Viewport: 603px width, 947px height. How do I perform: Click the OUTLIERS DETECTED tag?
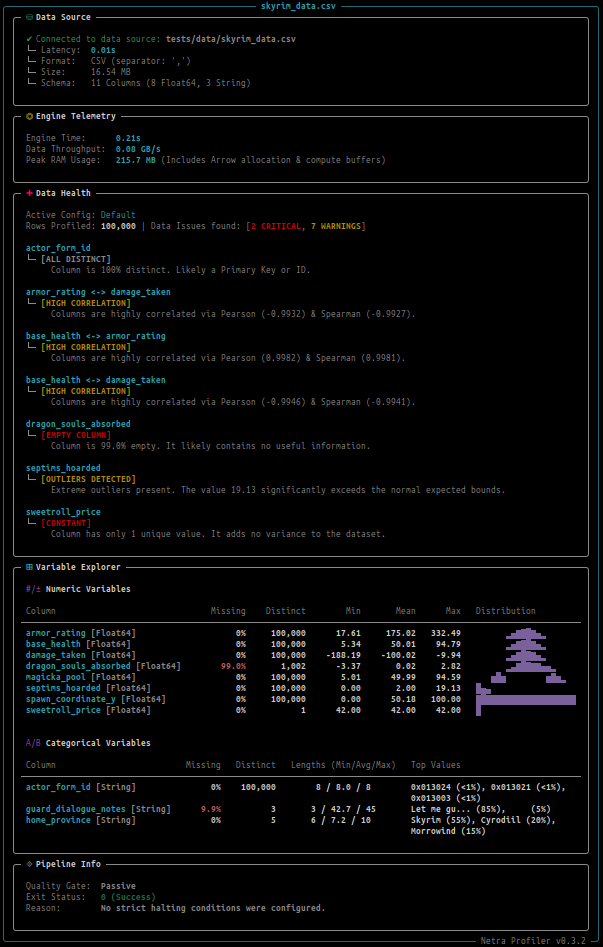(88, 479)
